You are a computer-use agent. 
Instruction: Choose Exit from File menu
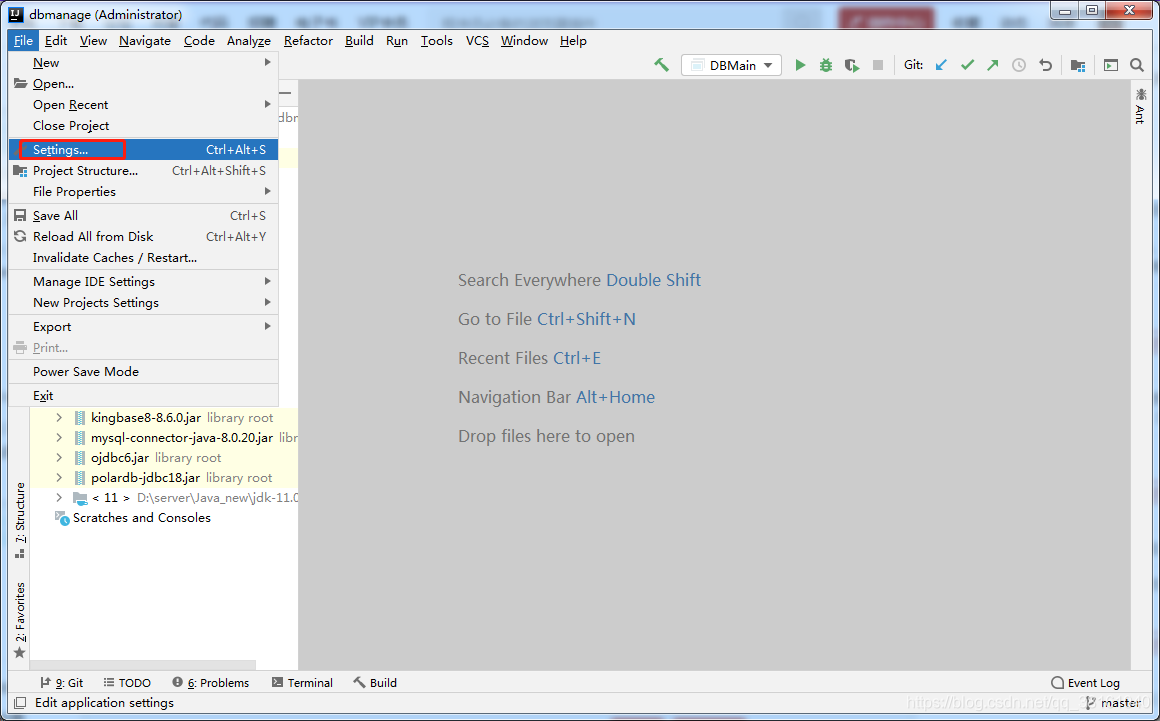point(144,395)
